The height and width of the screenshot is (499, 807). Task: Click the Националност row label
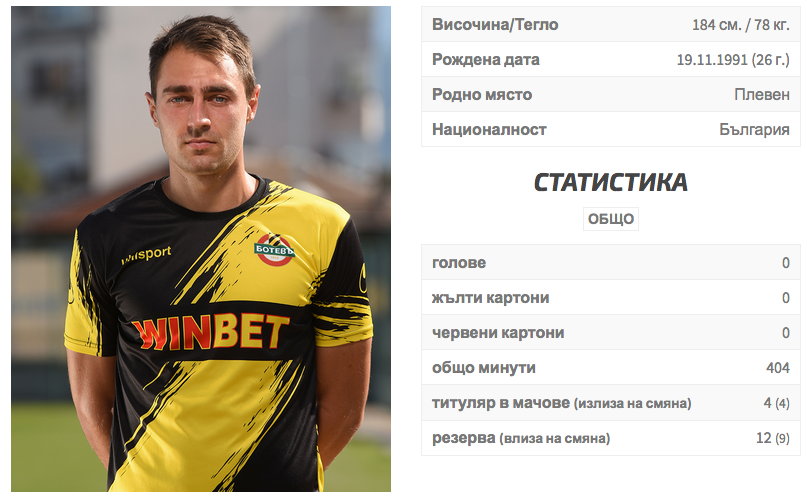click(x=489, y=130)
